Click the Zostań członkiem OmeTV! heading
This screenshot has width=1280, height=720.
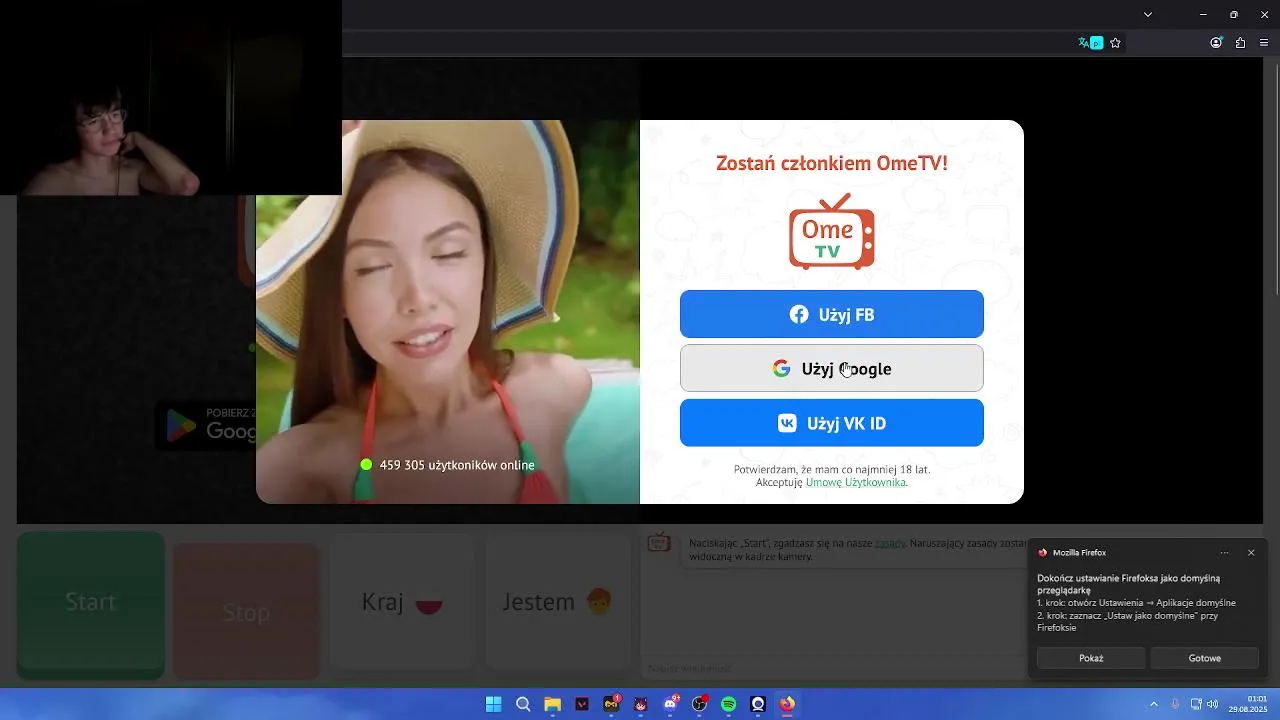(x=832, y=163)
